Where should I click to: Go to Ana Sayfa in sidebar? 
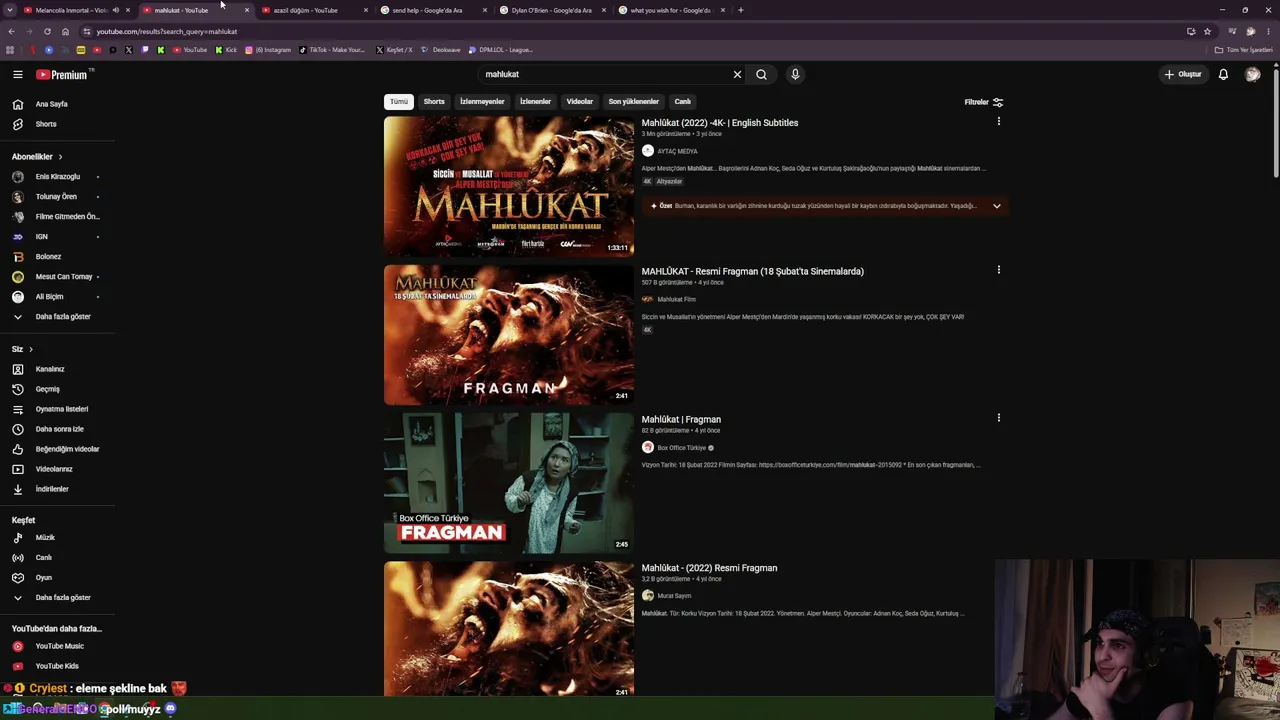[52, 104]
